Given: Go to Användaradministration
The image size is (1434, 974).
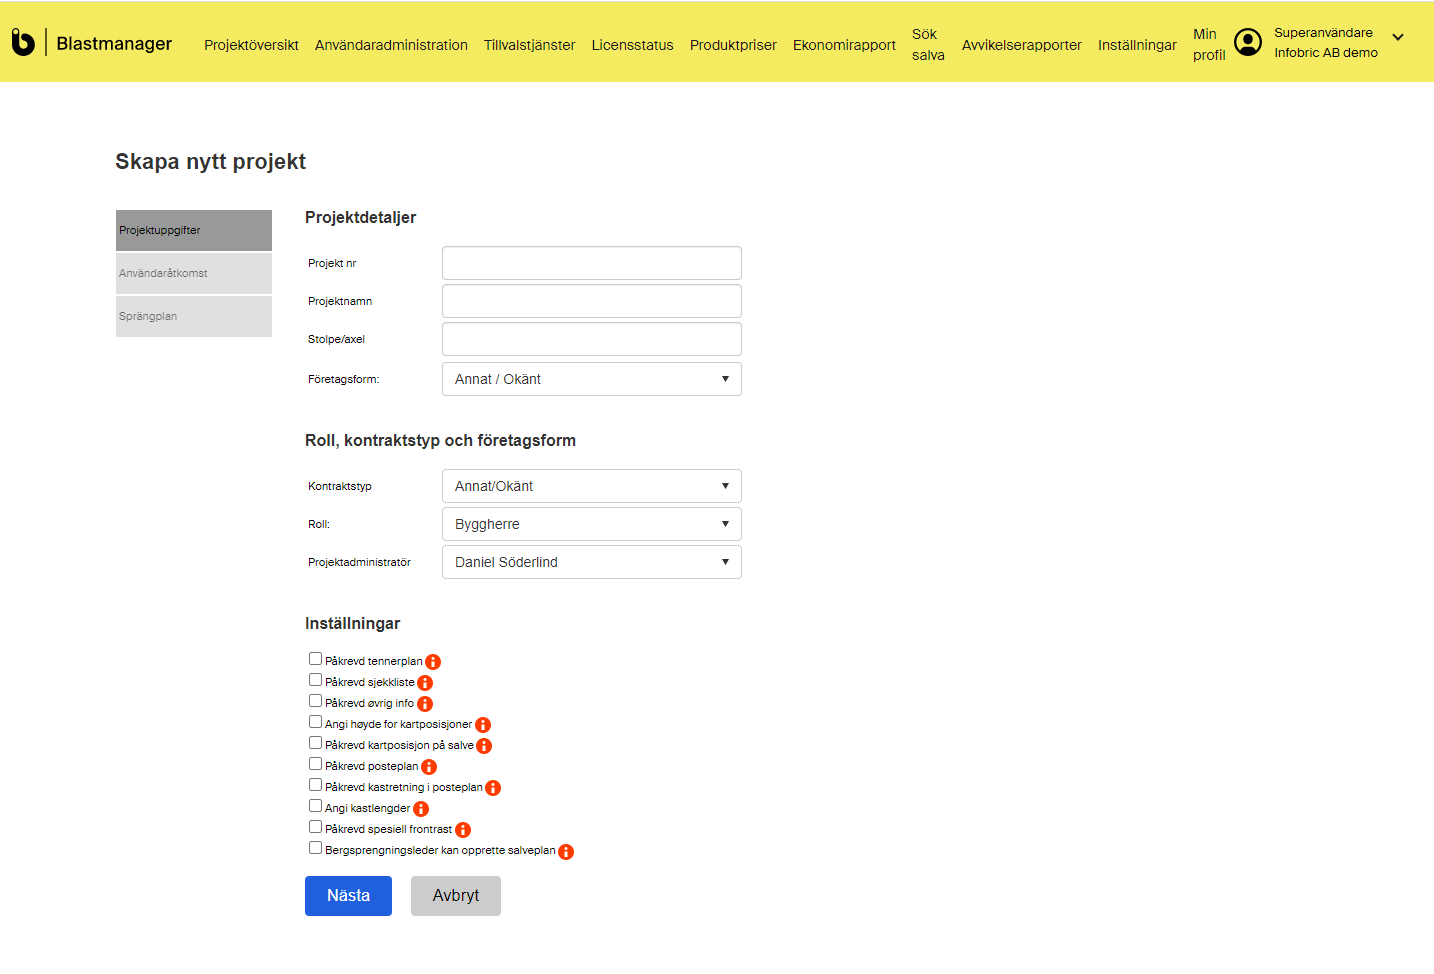Looking at the screenshot, I should tap(391, 45).
